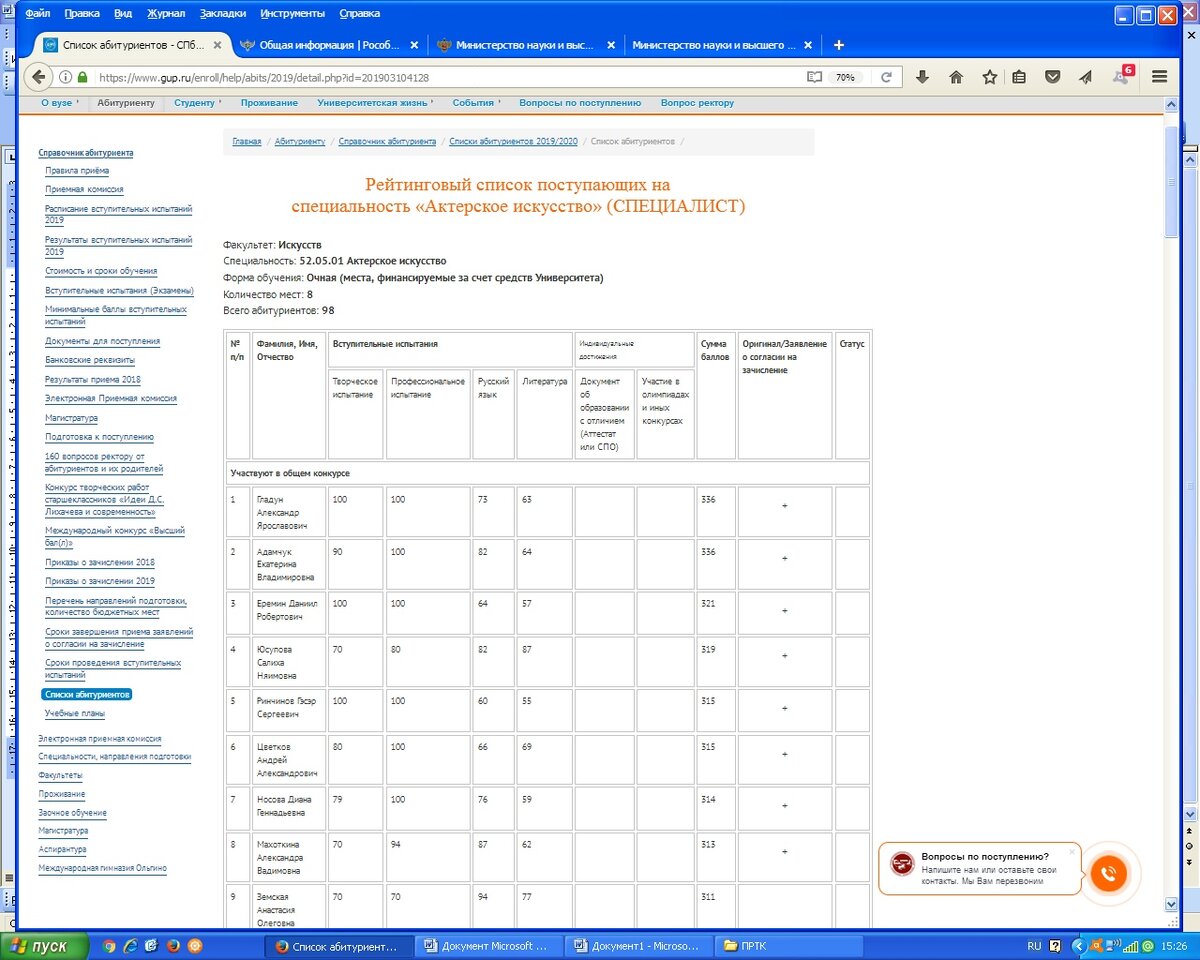Open 'Проживание' top nav link
The image size is (1200, 960).
click(x=269, y=103)
